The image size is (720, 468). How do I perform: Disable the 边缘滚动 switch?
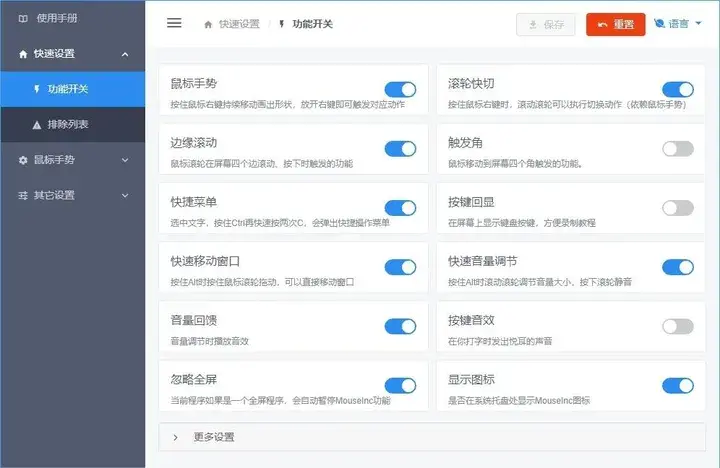[x=400, y=149]
